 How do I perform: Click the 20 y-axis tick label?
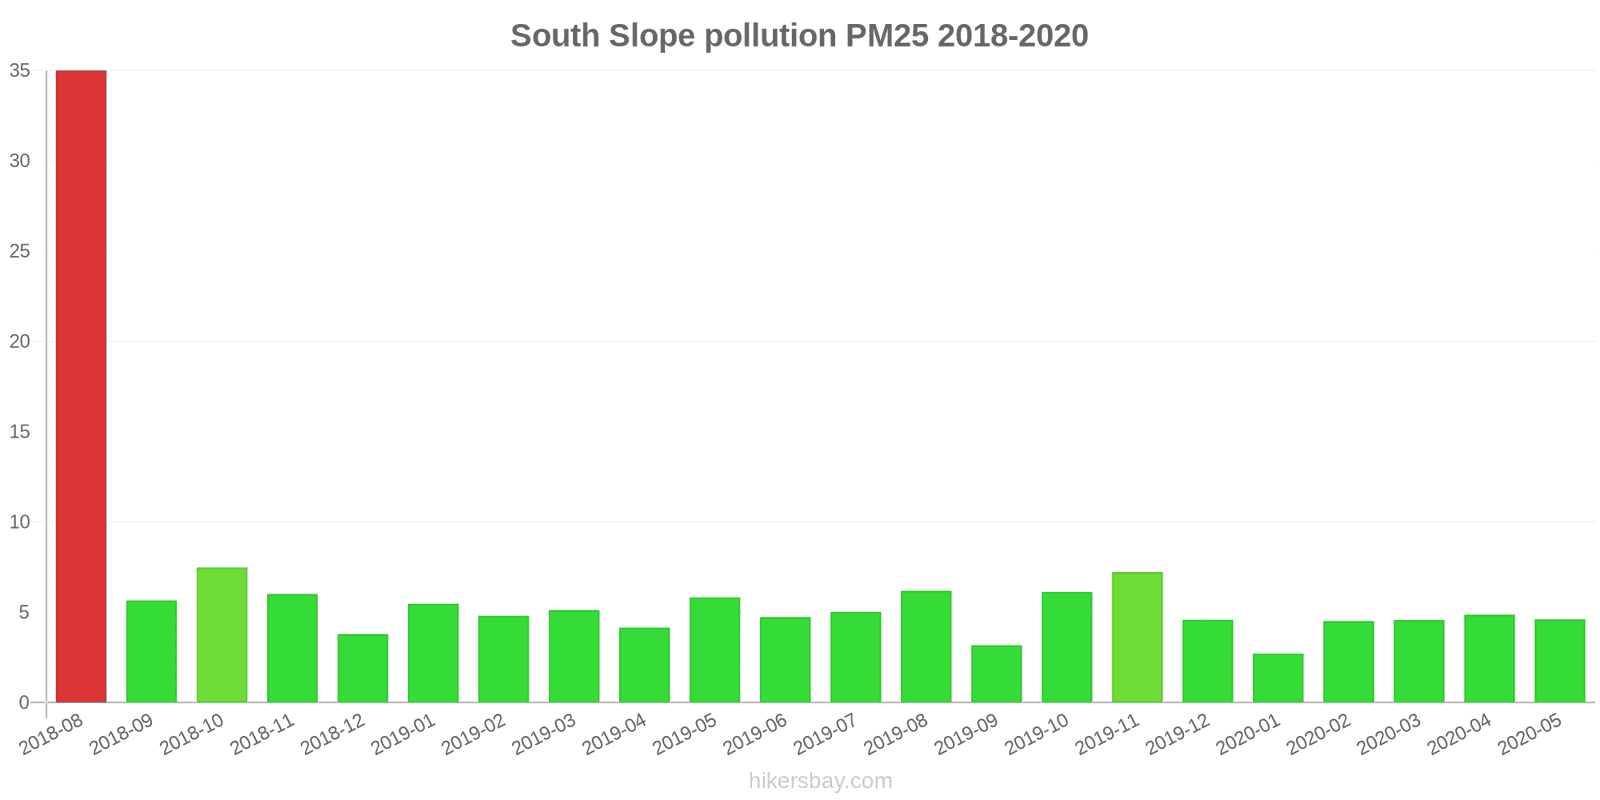(20, 342)
